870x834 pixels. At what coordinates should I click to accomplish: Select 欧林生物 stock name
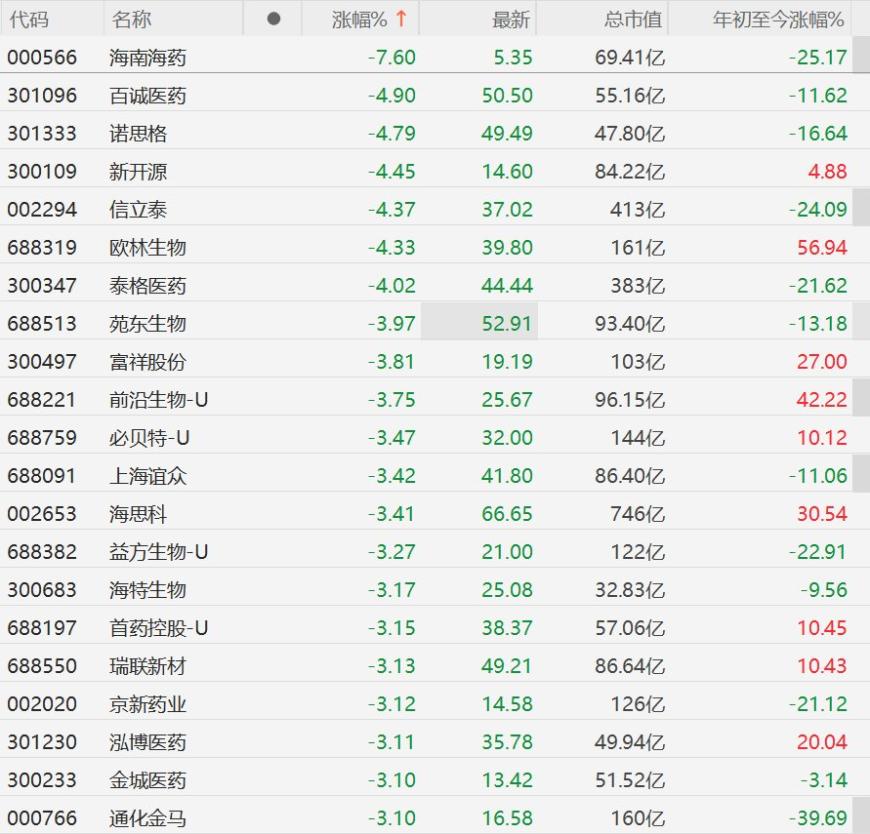pos(148,247)
